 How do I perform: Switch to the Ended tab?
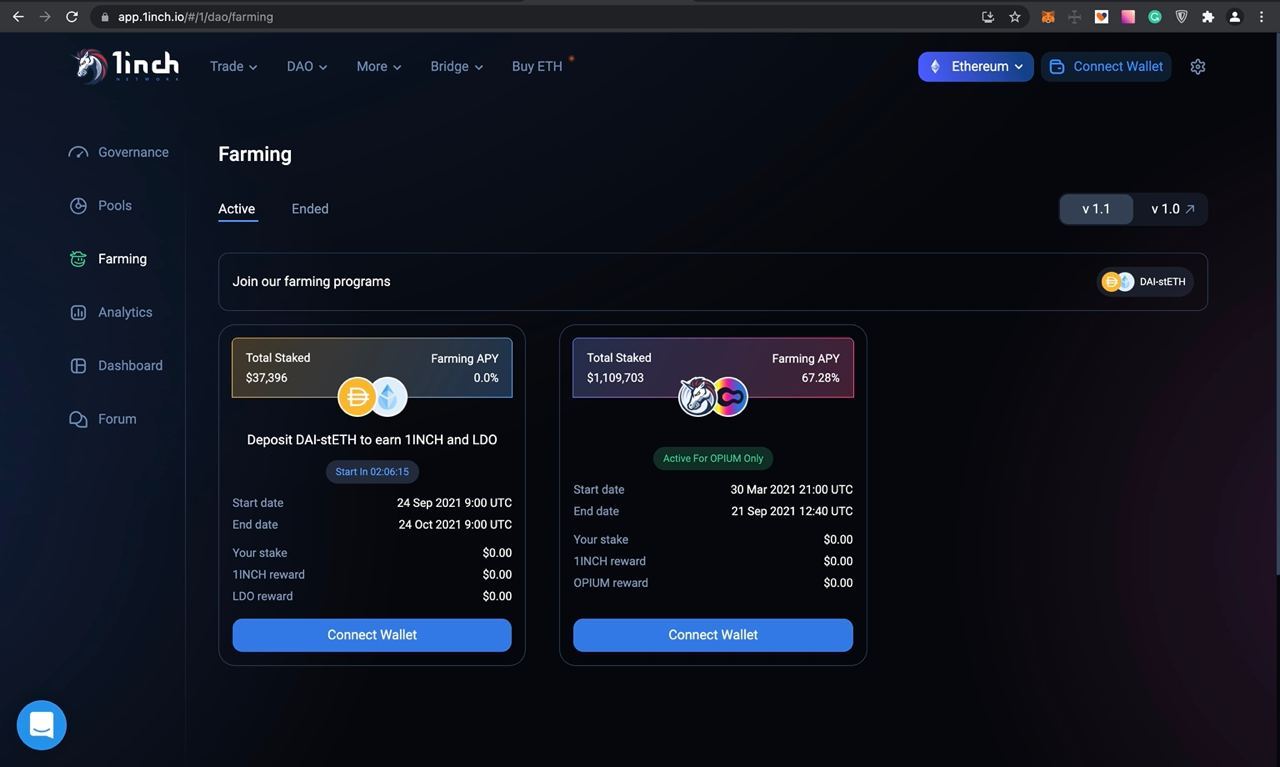pyautogui.click(x=310, y=209)
